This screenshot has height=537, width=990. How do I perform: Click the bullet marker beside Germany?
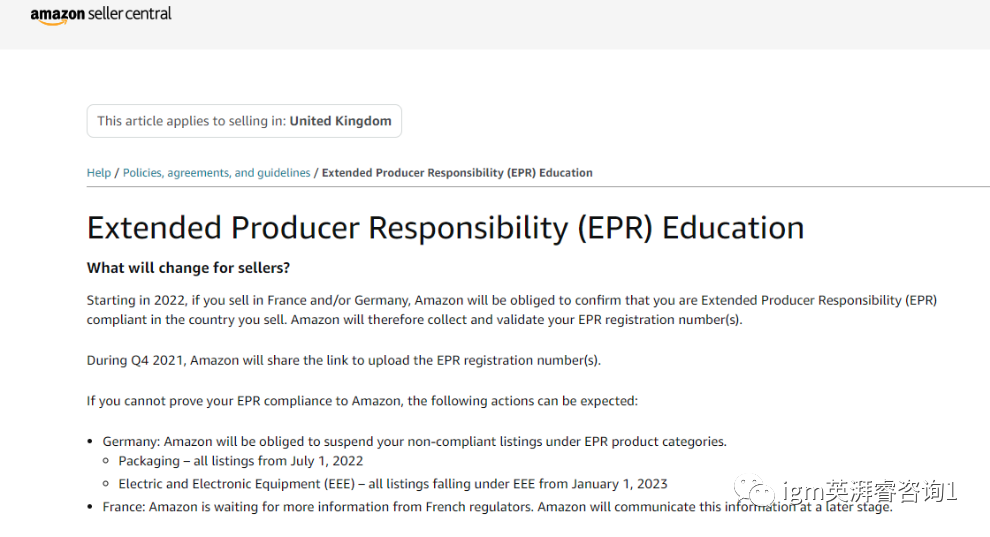pyautogui.click(x=92, y=442)
